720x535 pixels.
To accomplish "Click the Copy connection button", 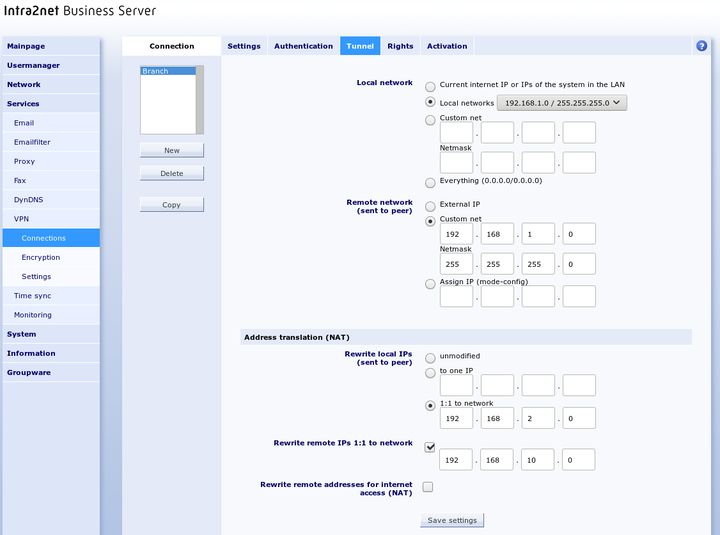I will [172, 205].
